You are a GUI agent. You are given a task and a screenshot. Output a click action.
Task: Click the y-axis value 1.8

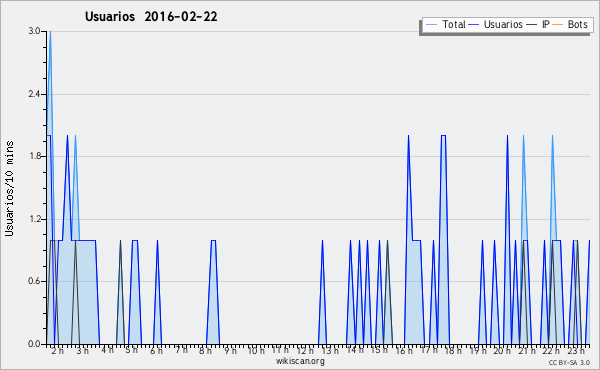click(x=34, y=156)
